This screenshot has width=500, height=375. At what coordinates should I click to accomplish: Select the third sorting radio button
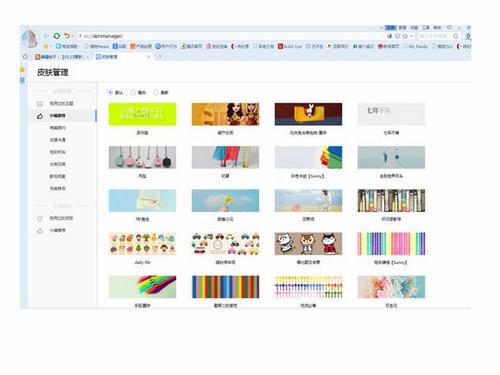[155, 92]
